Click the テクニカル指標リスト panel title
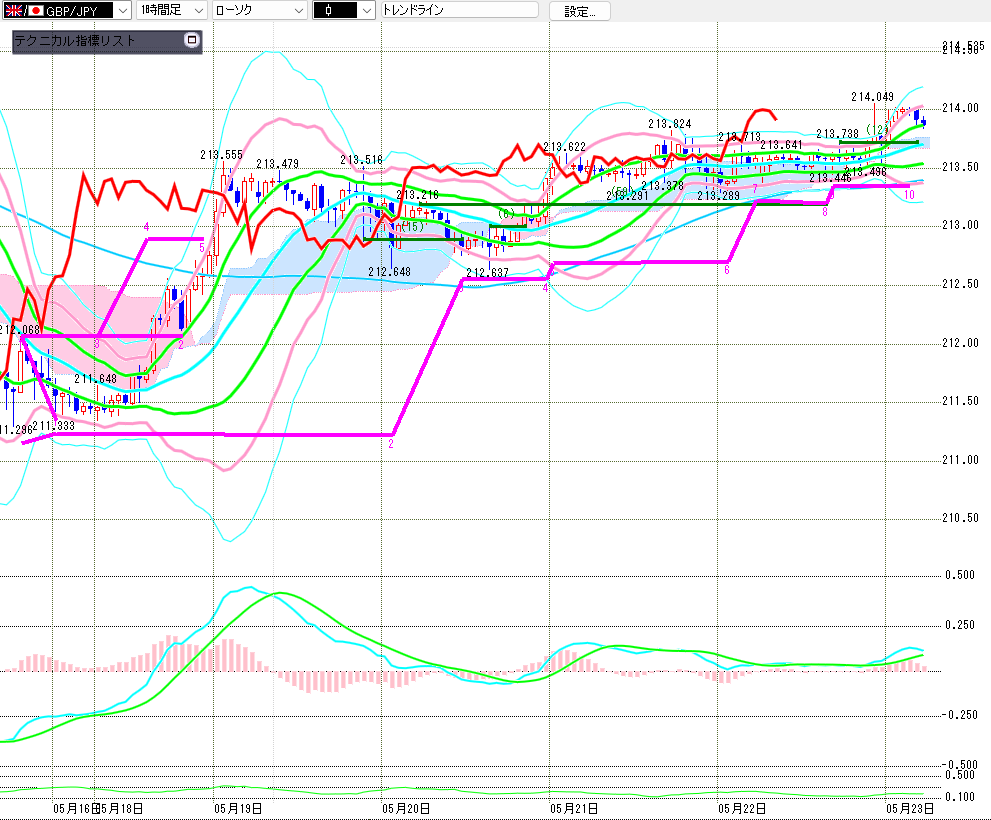Image resolution: width=991 pixels, height=820 pixels. 75,41
